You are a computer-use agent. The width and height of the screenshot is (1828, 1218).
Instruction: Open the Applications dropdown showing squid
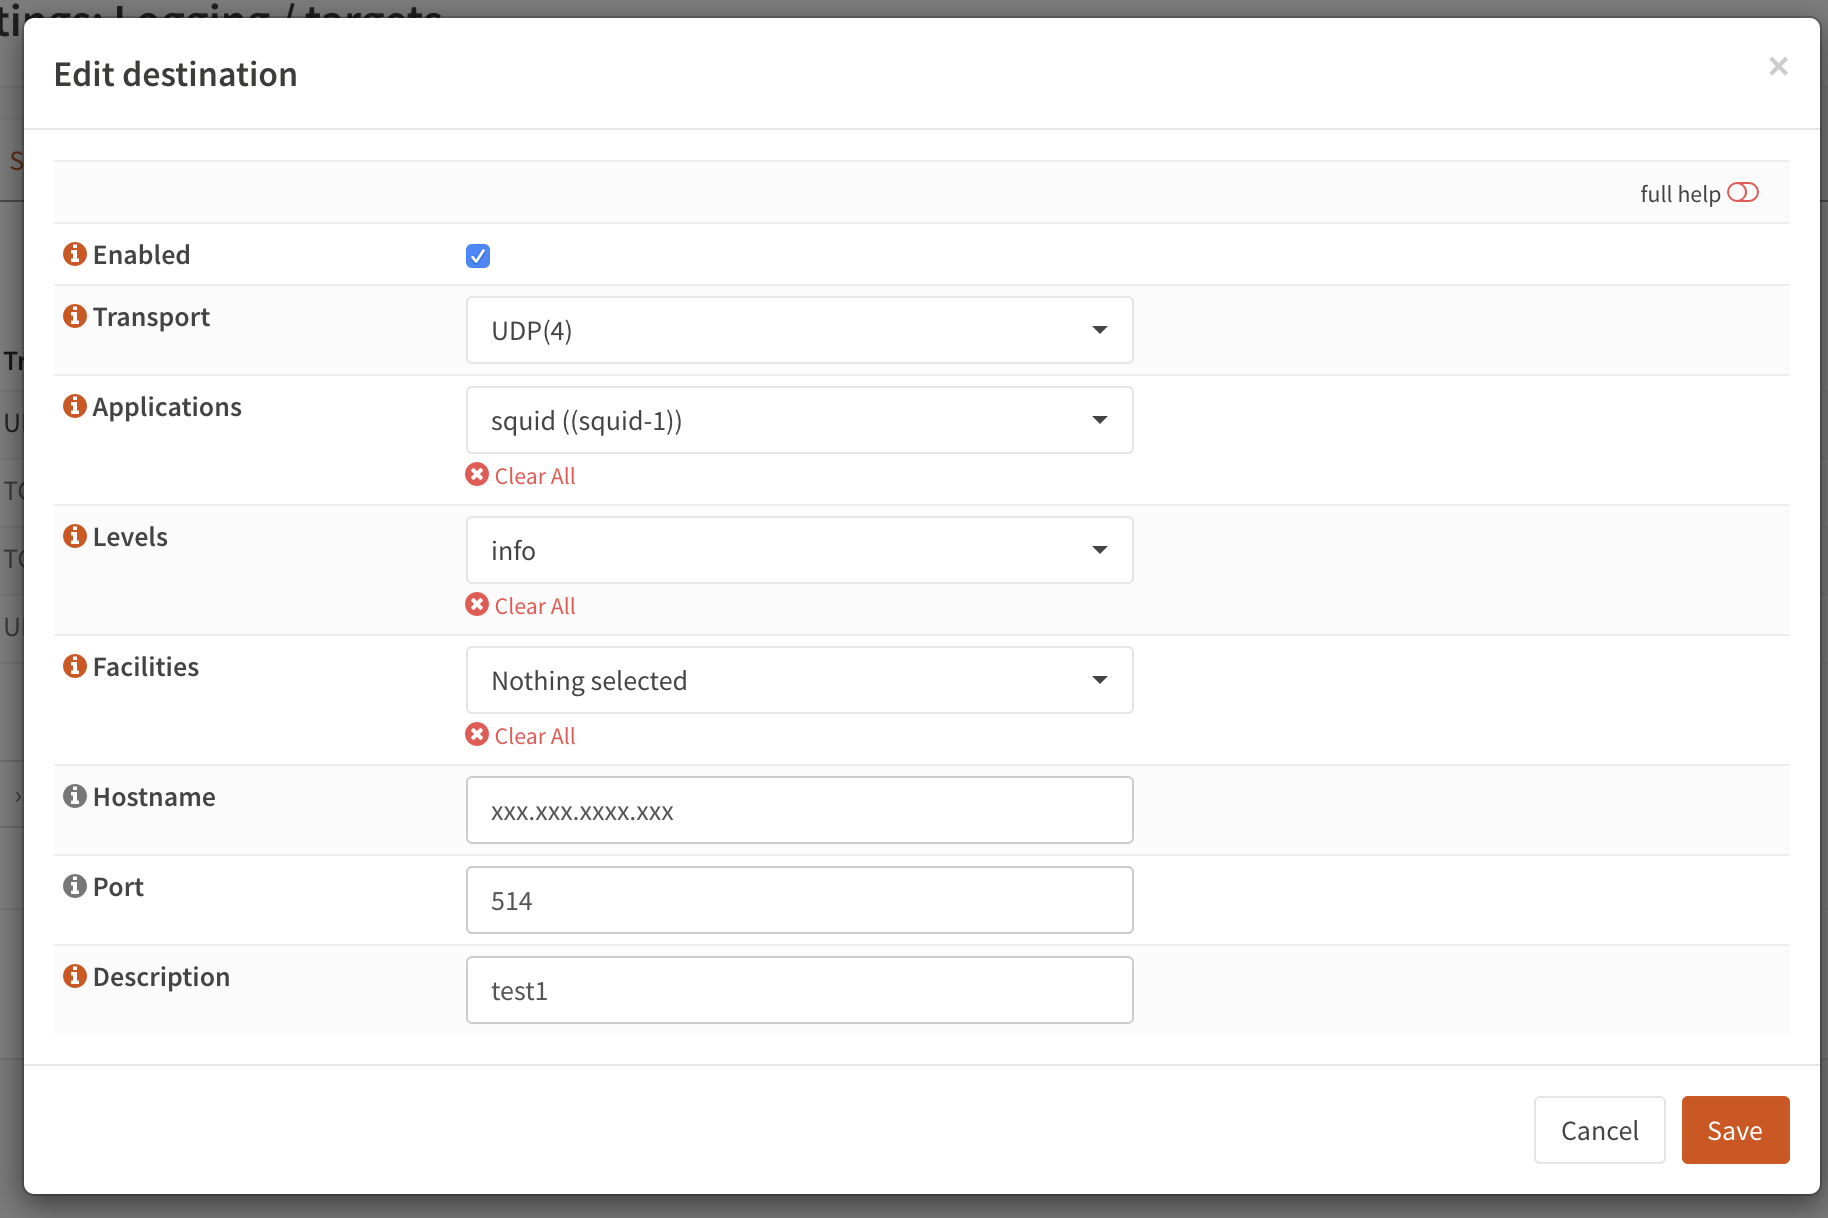[799, 420]
